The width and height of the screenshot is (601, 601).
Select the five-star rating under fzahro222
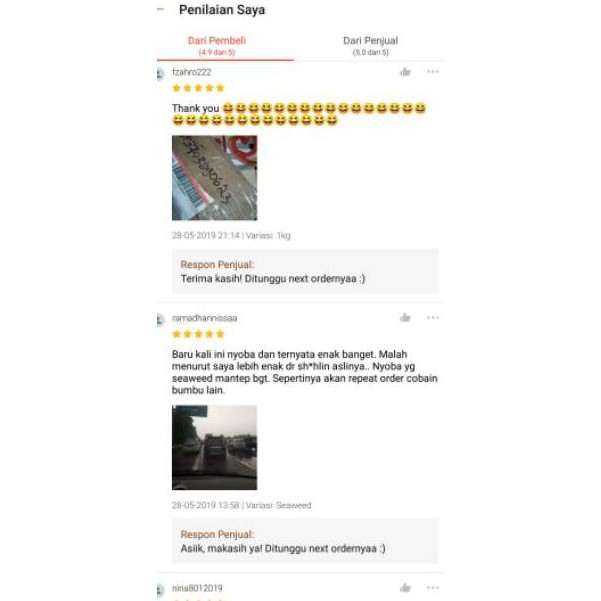point(198,88)
